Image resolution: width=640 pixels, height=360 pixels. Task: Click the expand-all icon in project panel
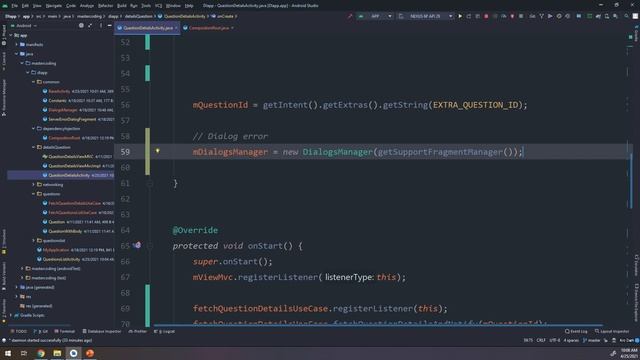90,25
